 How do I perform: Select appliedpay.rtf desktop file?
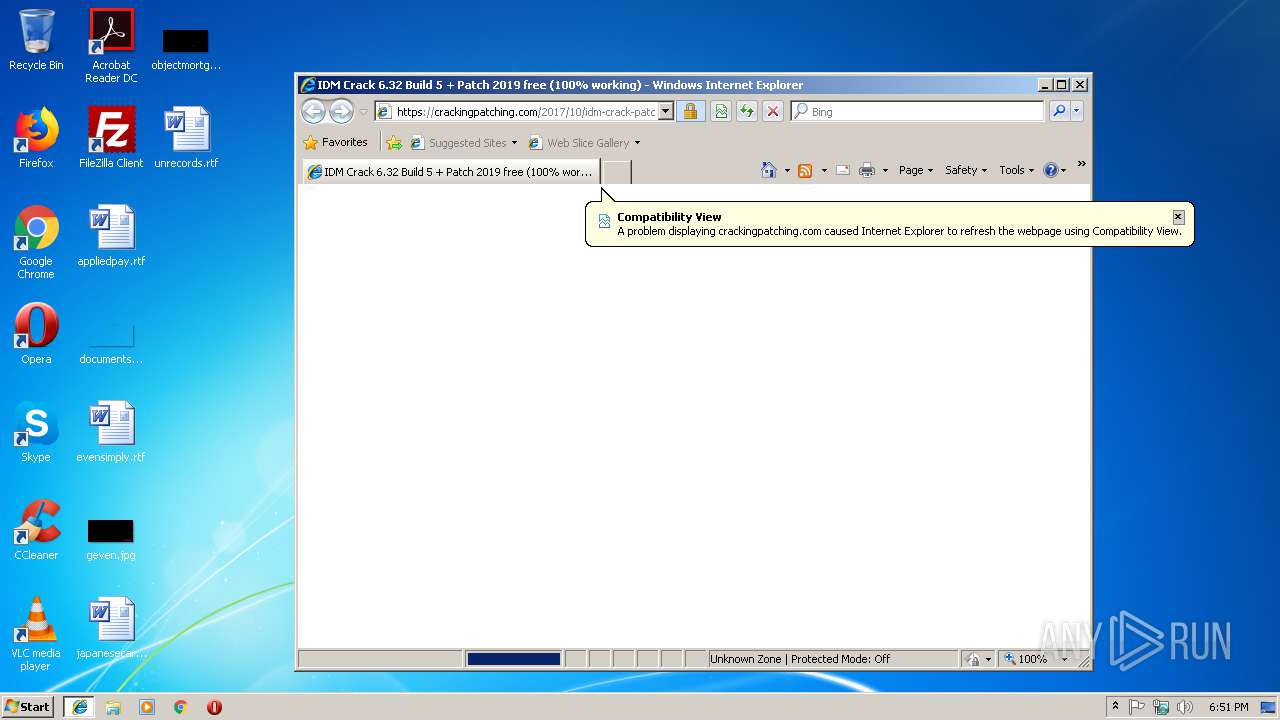click(111, 236)
